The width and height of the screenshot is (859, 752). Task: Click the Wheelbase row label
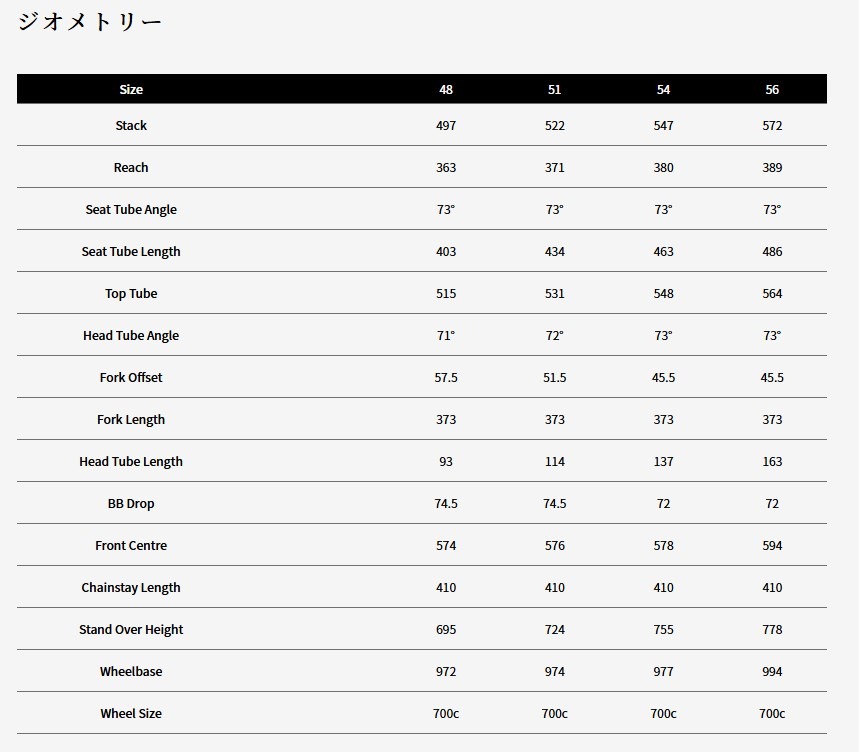point(131,672)
